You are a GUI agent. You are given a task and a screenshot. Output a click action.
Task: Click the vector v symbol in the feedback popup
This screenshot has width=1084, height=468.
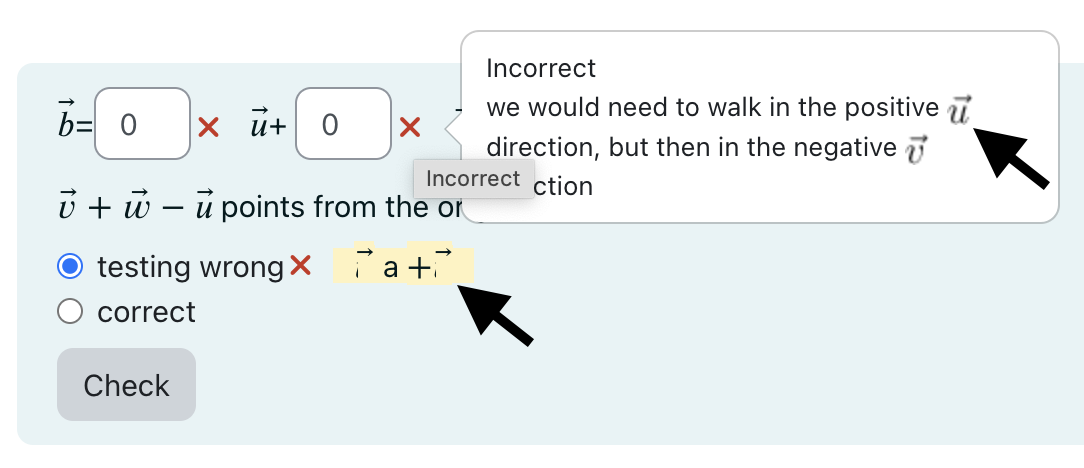coord(915,149)
